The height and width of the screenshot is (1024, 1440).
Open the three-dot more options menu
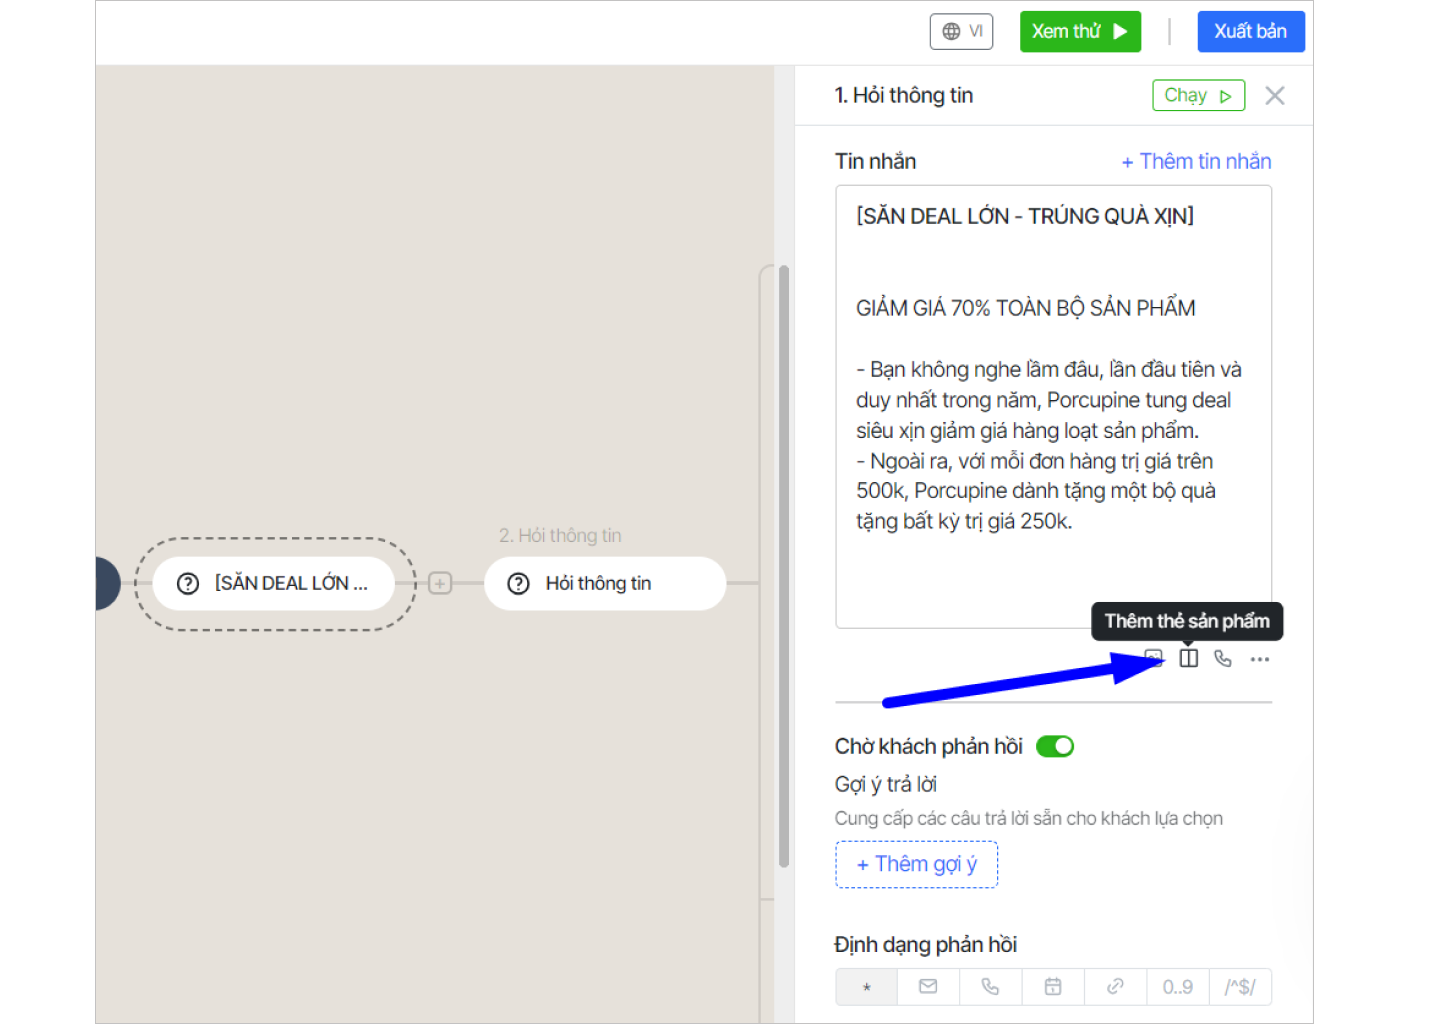(x=1259, y=659)
